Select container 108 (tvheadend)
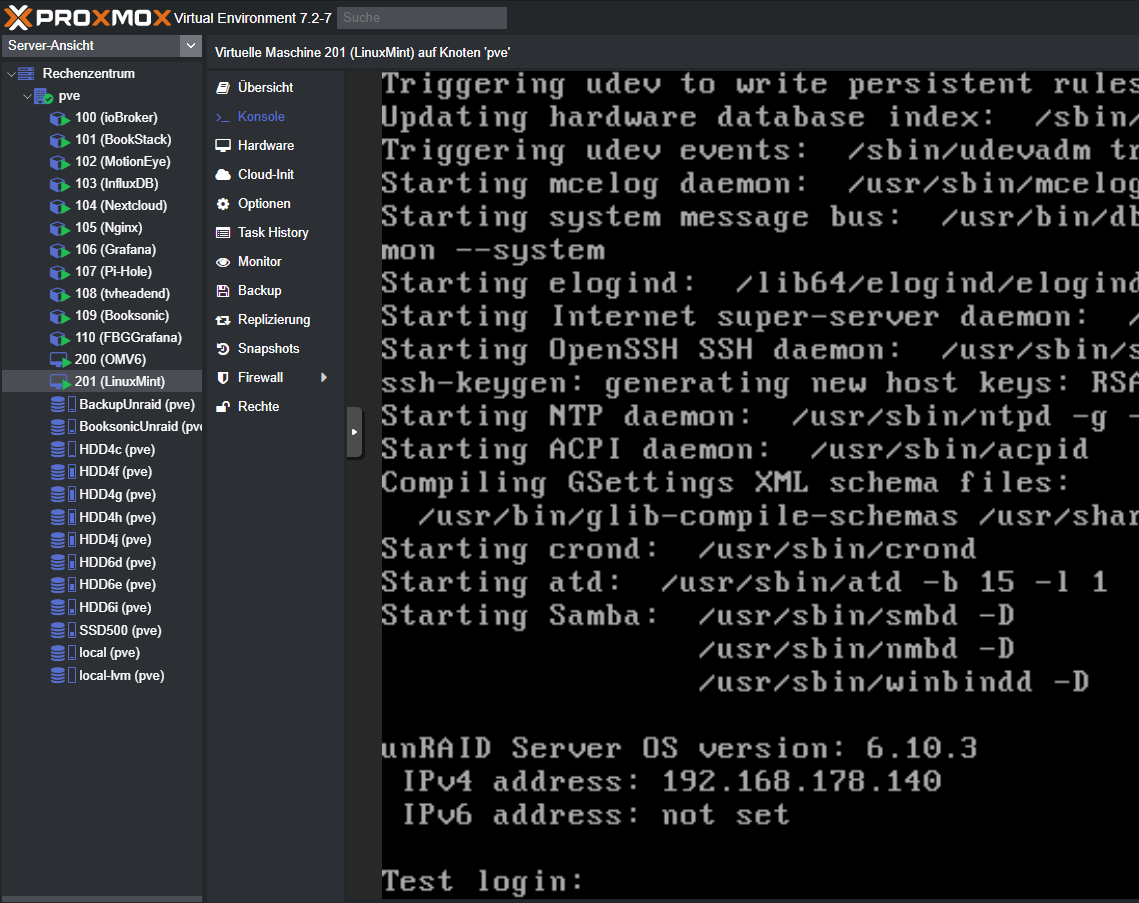Screen dimensions: 1139x903 102,294
